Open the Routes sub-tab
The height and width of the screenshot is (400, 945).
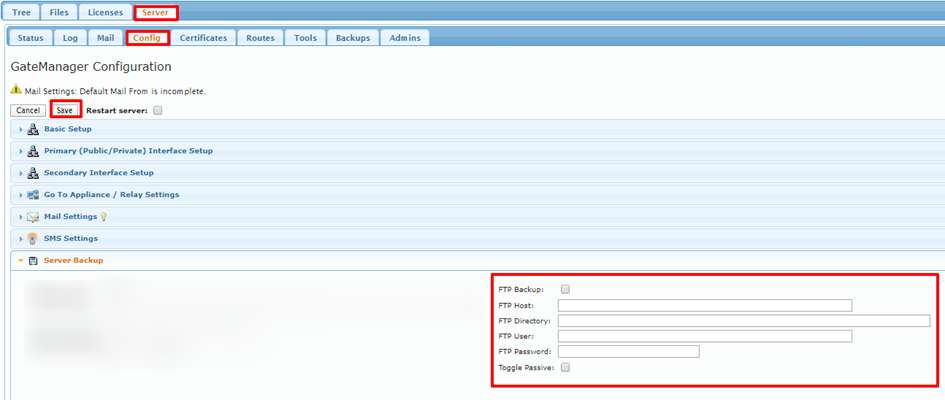(x=260, y=37)
